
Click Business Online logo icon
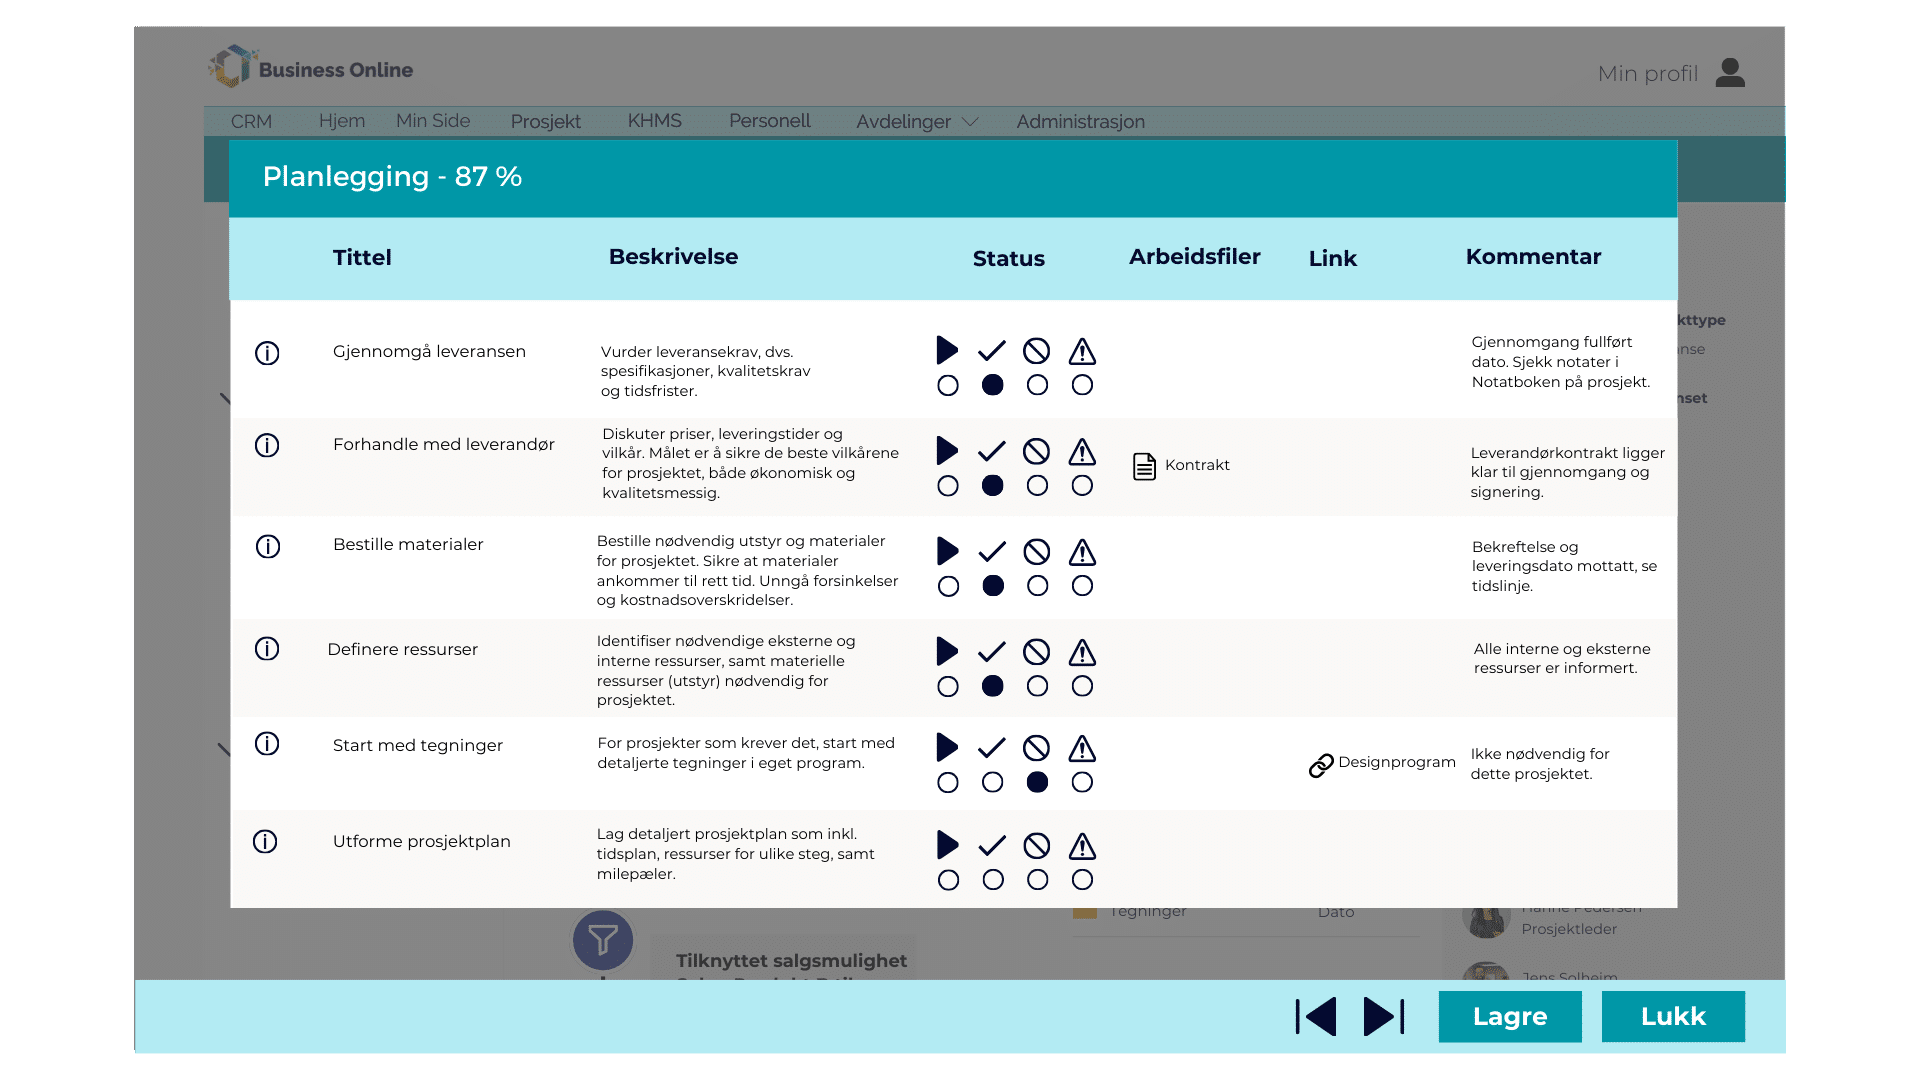(232, 66)
